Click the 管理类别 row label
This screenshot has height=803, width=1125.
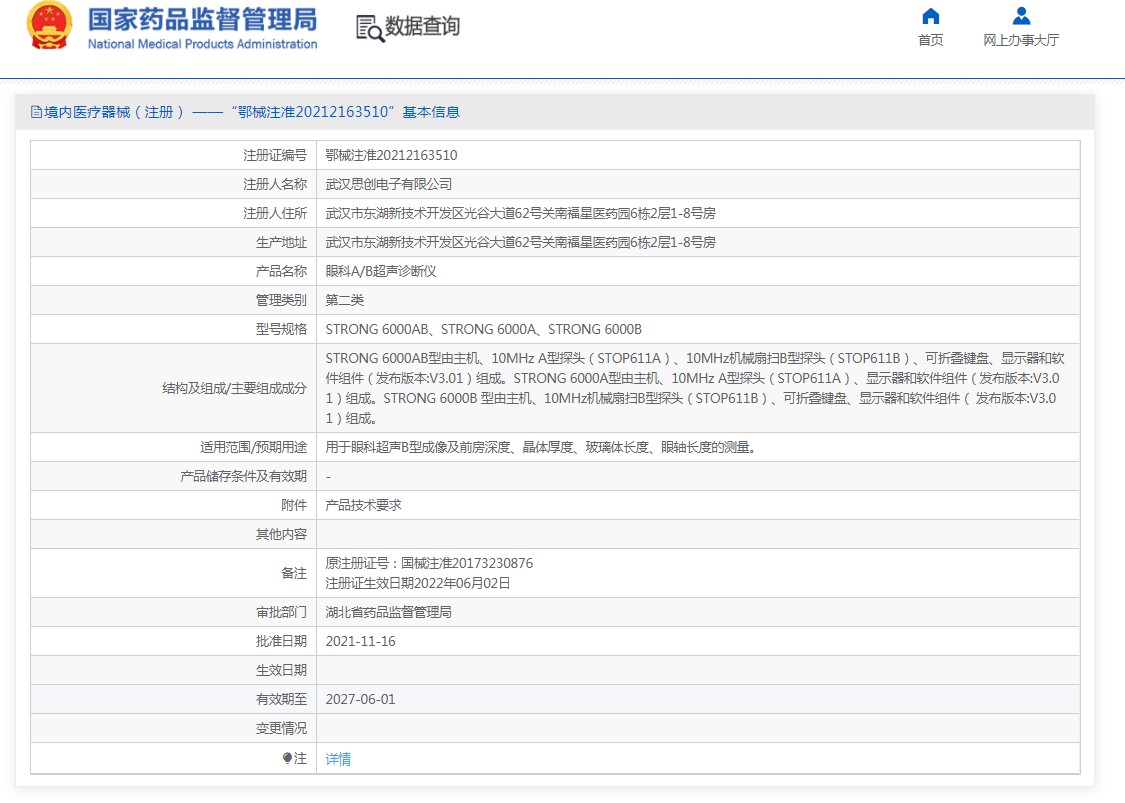pyautogui.click(x=281, y=300)
